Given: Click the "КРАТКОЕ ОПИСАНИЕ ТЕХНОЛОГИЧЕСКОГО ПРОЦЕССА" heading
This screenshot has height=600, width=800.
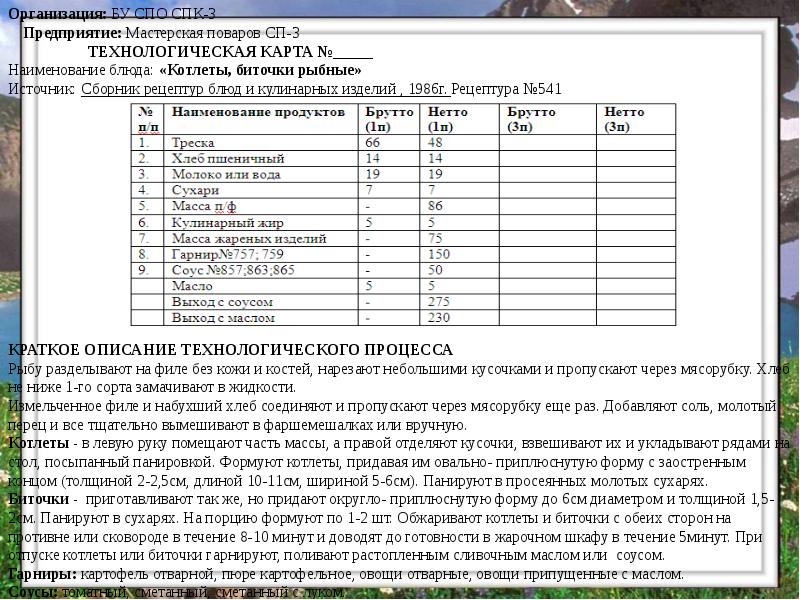Looking at the screenshot, I should [230, 350].
